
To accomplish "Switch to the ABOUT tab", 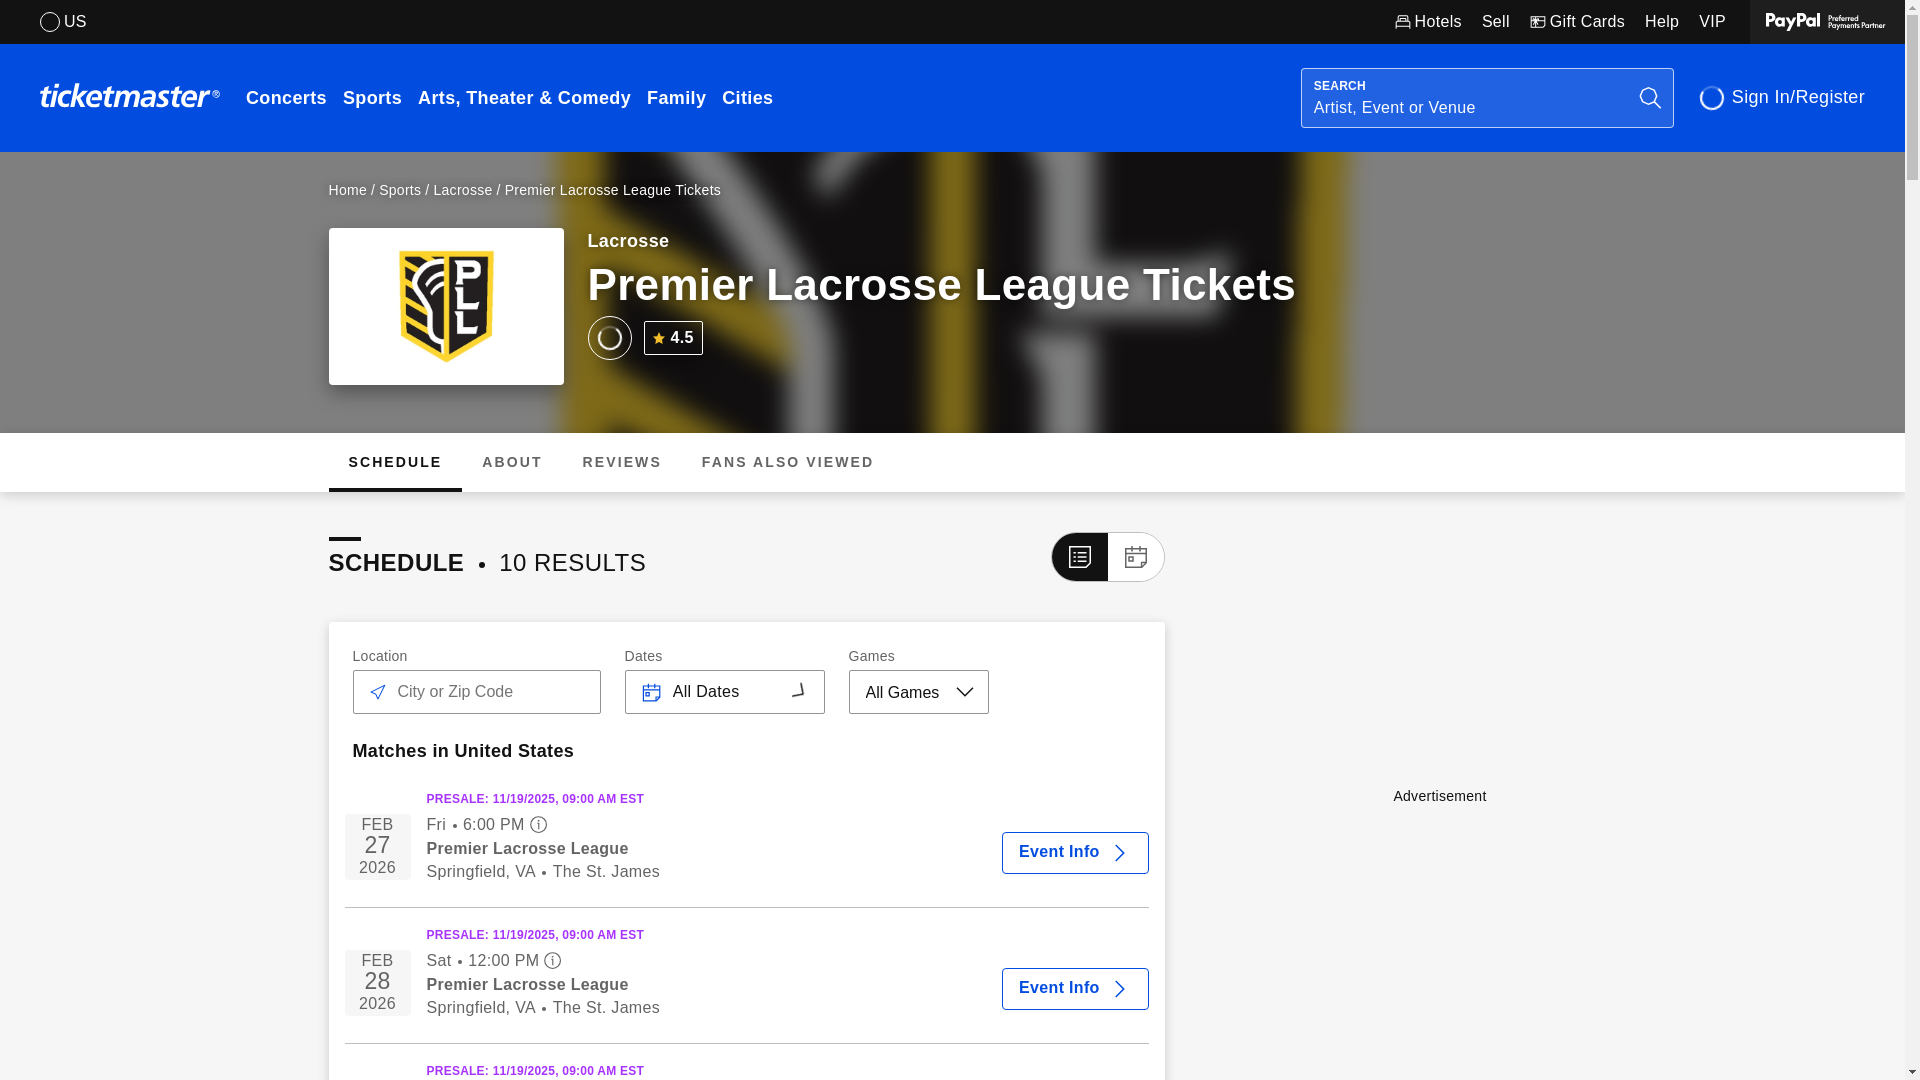I will pyautogui.click(x=512, y=462).
